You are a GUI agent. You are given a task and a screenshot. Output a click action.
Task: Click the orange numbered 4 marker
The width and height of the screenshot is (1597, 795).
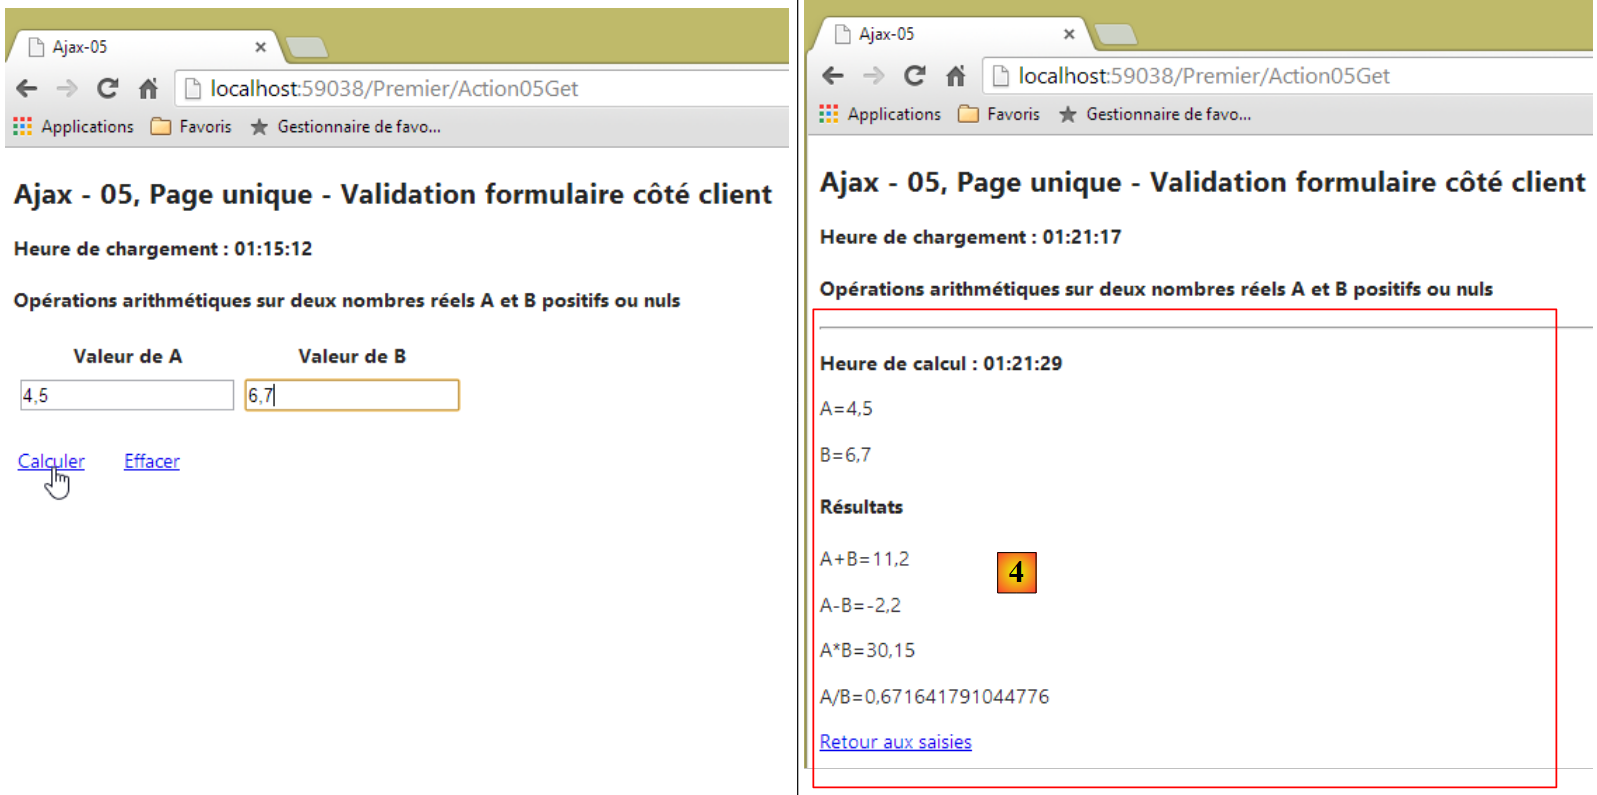click(1016, 572)
